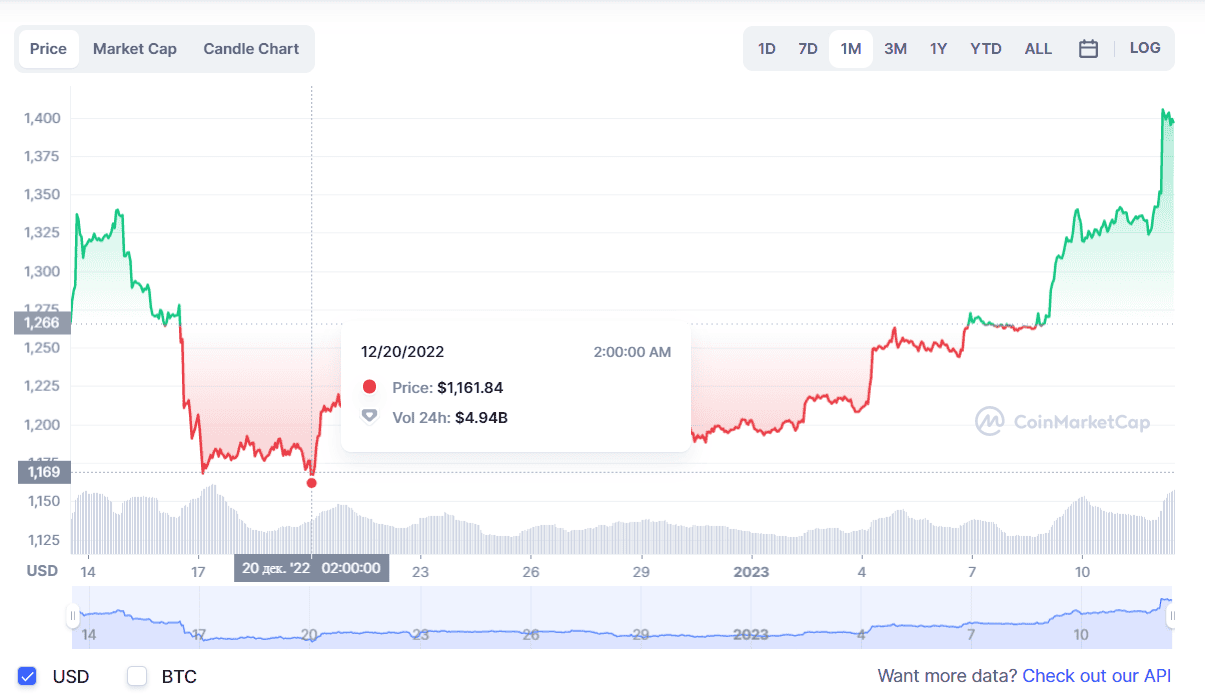Select the Price tab
The width and height of the screenshot is (1205, 696).
point(48,49)
